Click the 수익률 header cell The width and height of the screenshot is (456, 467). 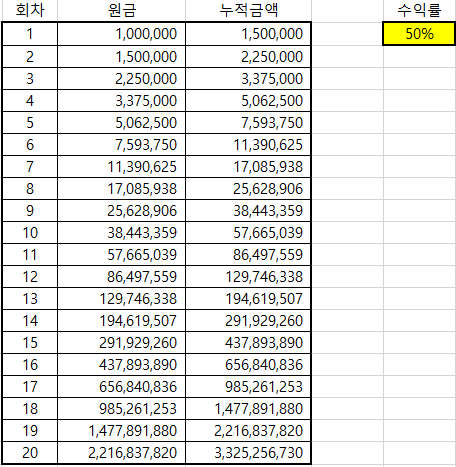(x=419, y=11)
